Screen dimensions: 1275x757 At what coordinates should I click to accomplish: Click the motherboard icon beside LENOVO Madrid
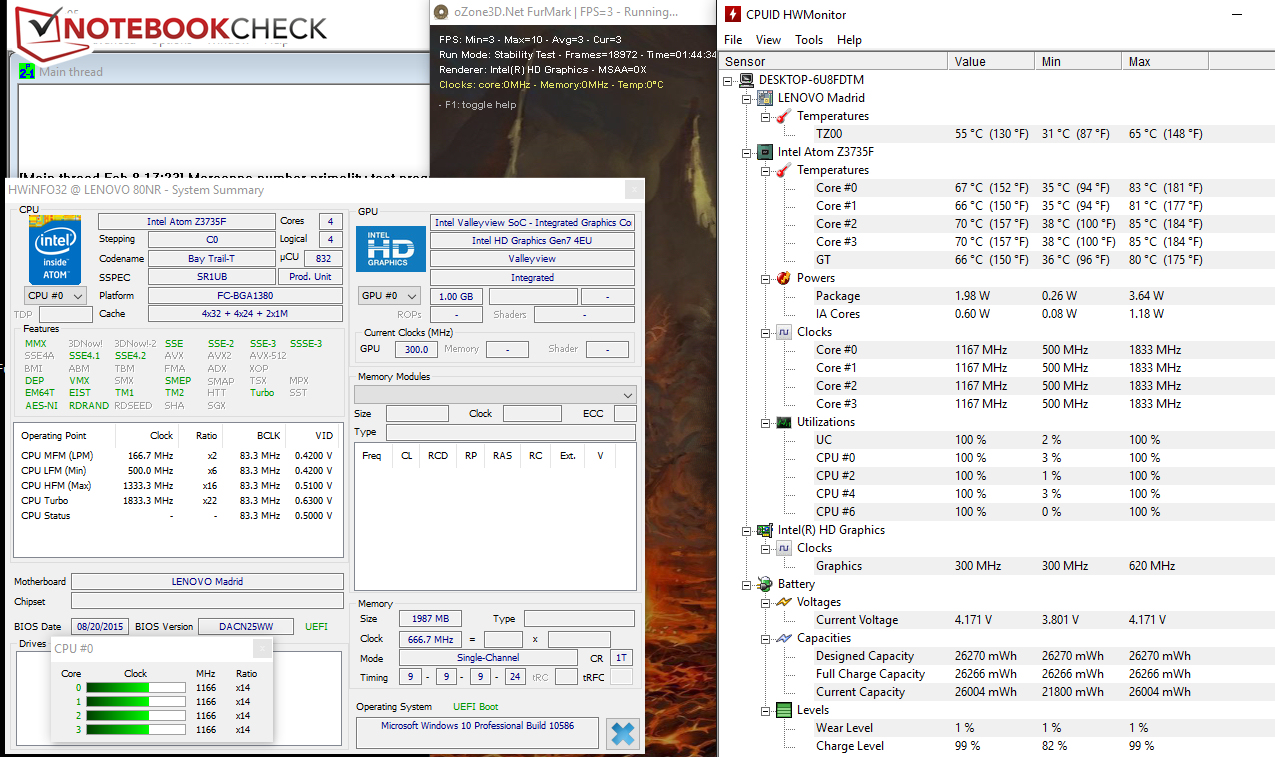[x=766, y=98]
